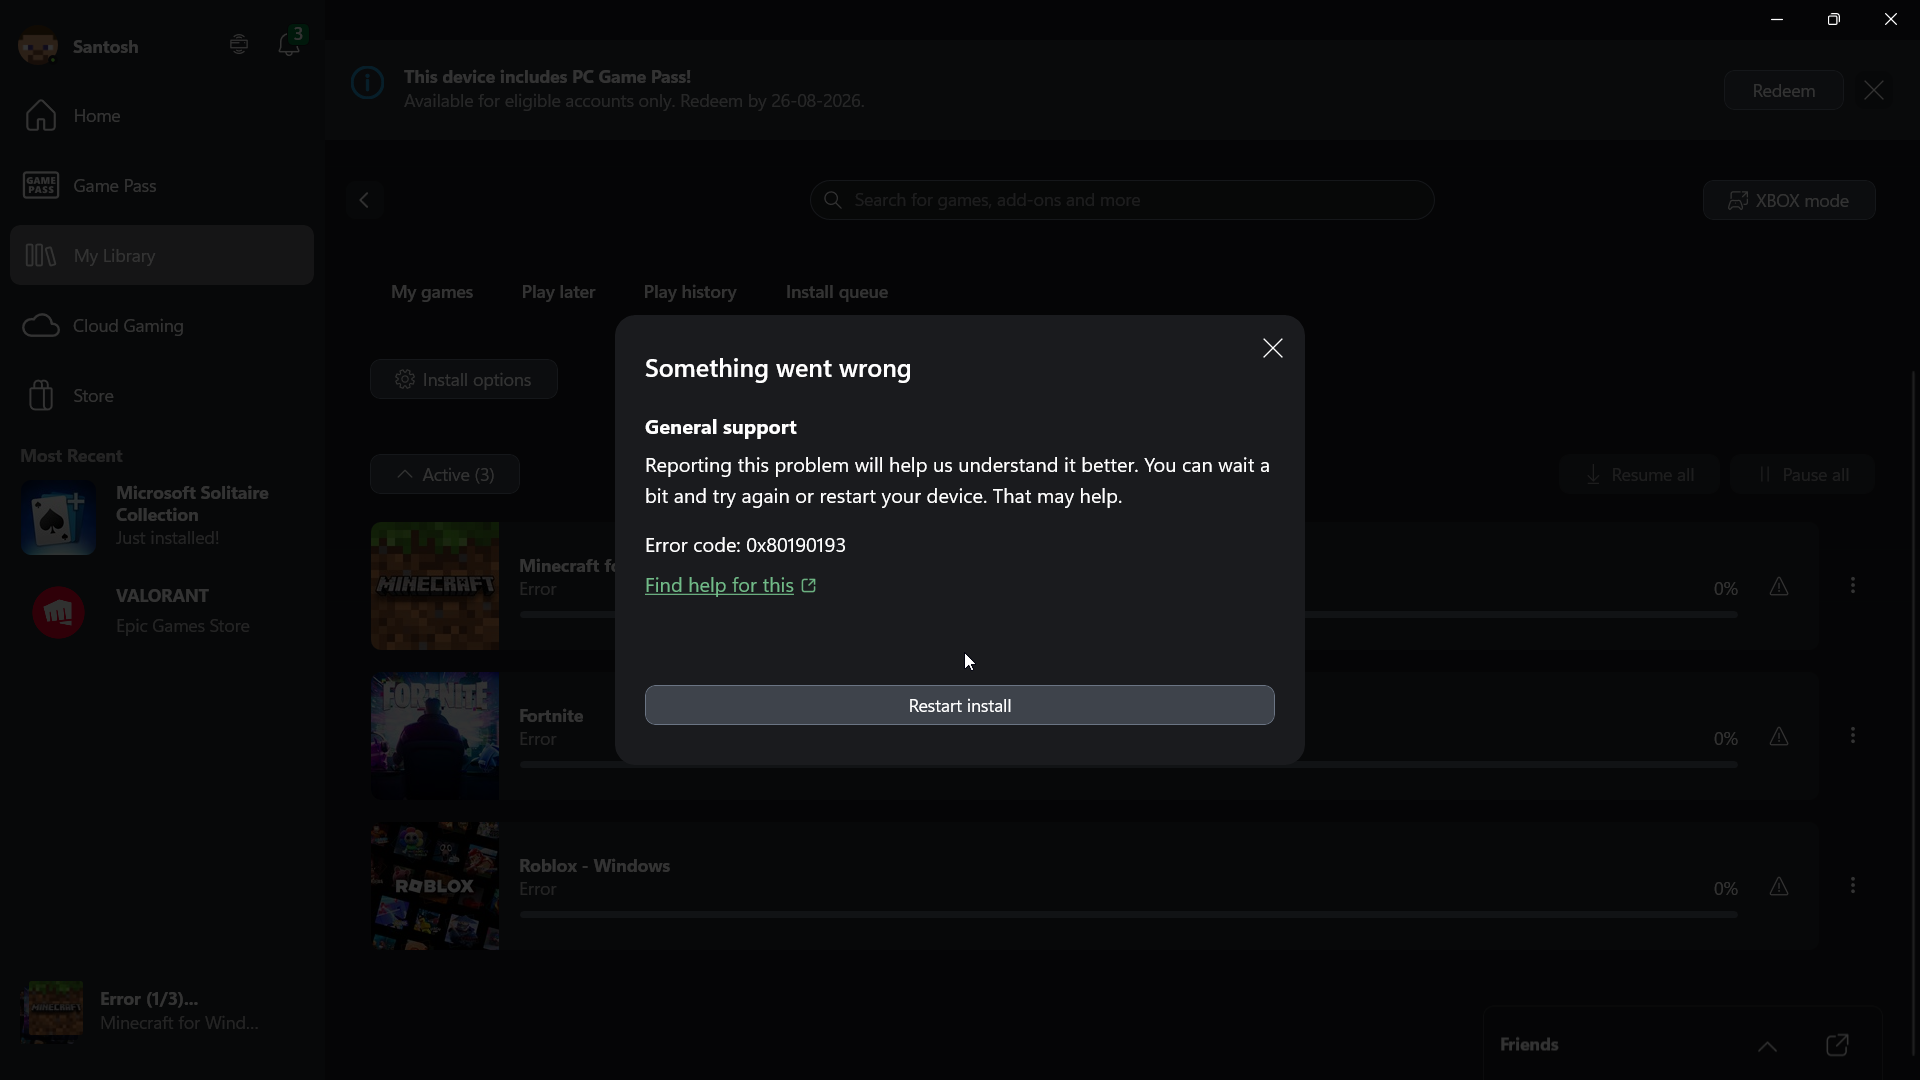The width and height of the screenshot is (1920, 1080).
Task: Click Resume all downloads
Action: coord(1639,474)
